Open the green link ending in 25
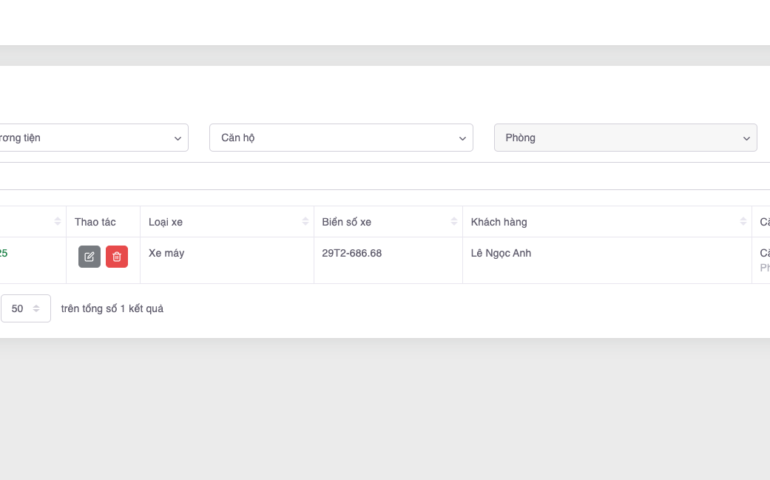Screen dimensions: 770x480 click(3, 253)
